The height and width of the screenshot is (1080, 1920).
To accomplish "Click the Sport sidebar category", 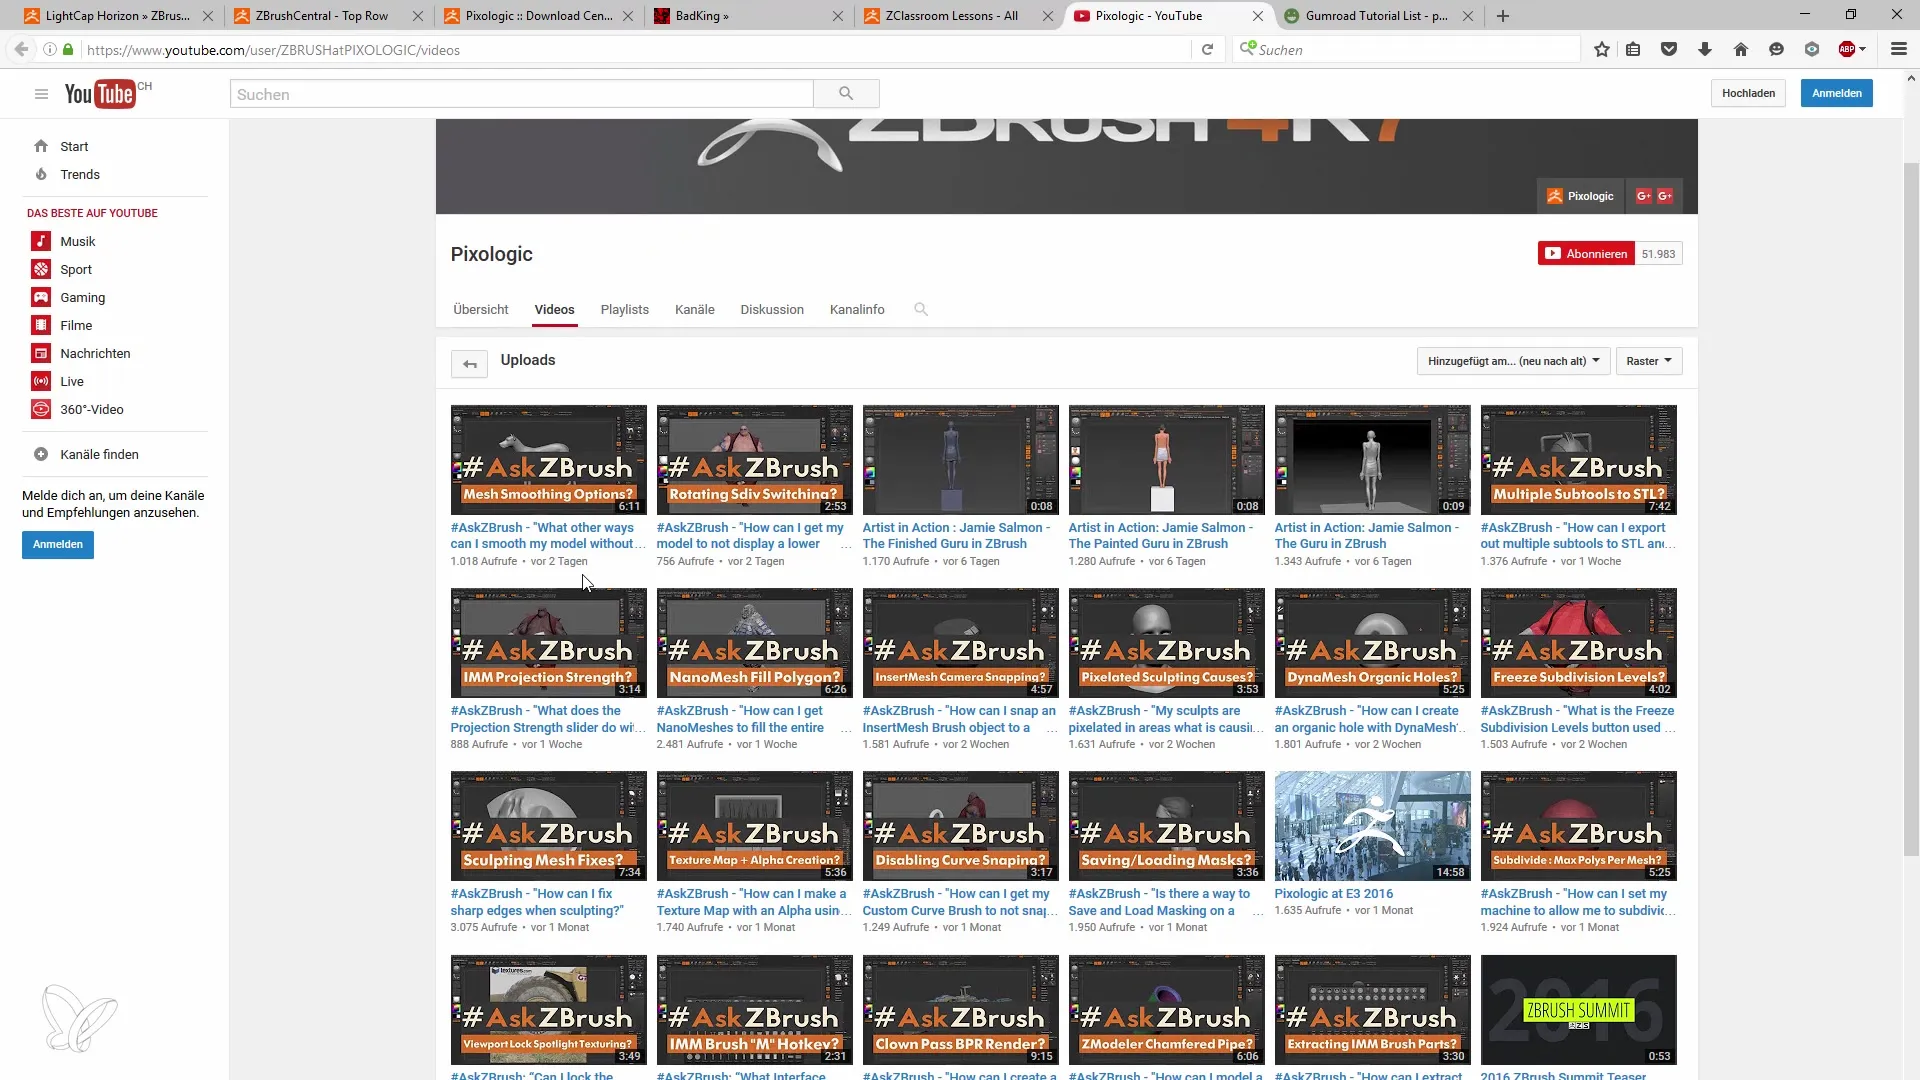I will (75, 269).
